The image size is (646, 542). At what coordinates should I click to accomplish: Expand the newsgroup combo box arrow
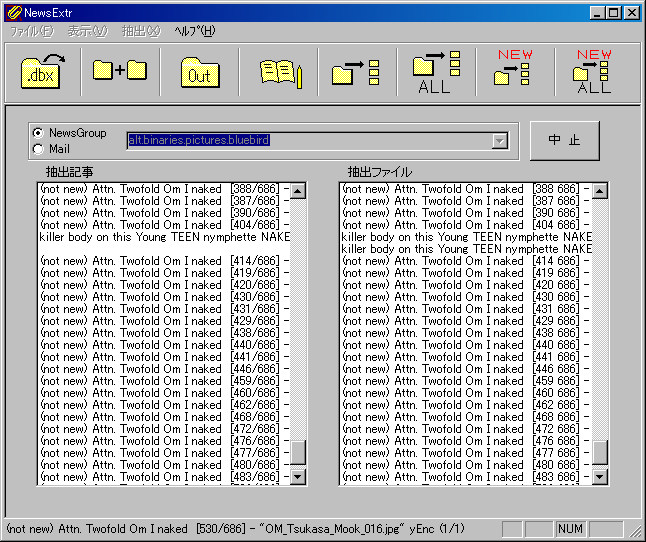pyautogui.click(x=500, y=141)
